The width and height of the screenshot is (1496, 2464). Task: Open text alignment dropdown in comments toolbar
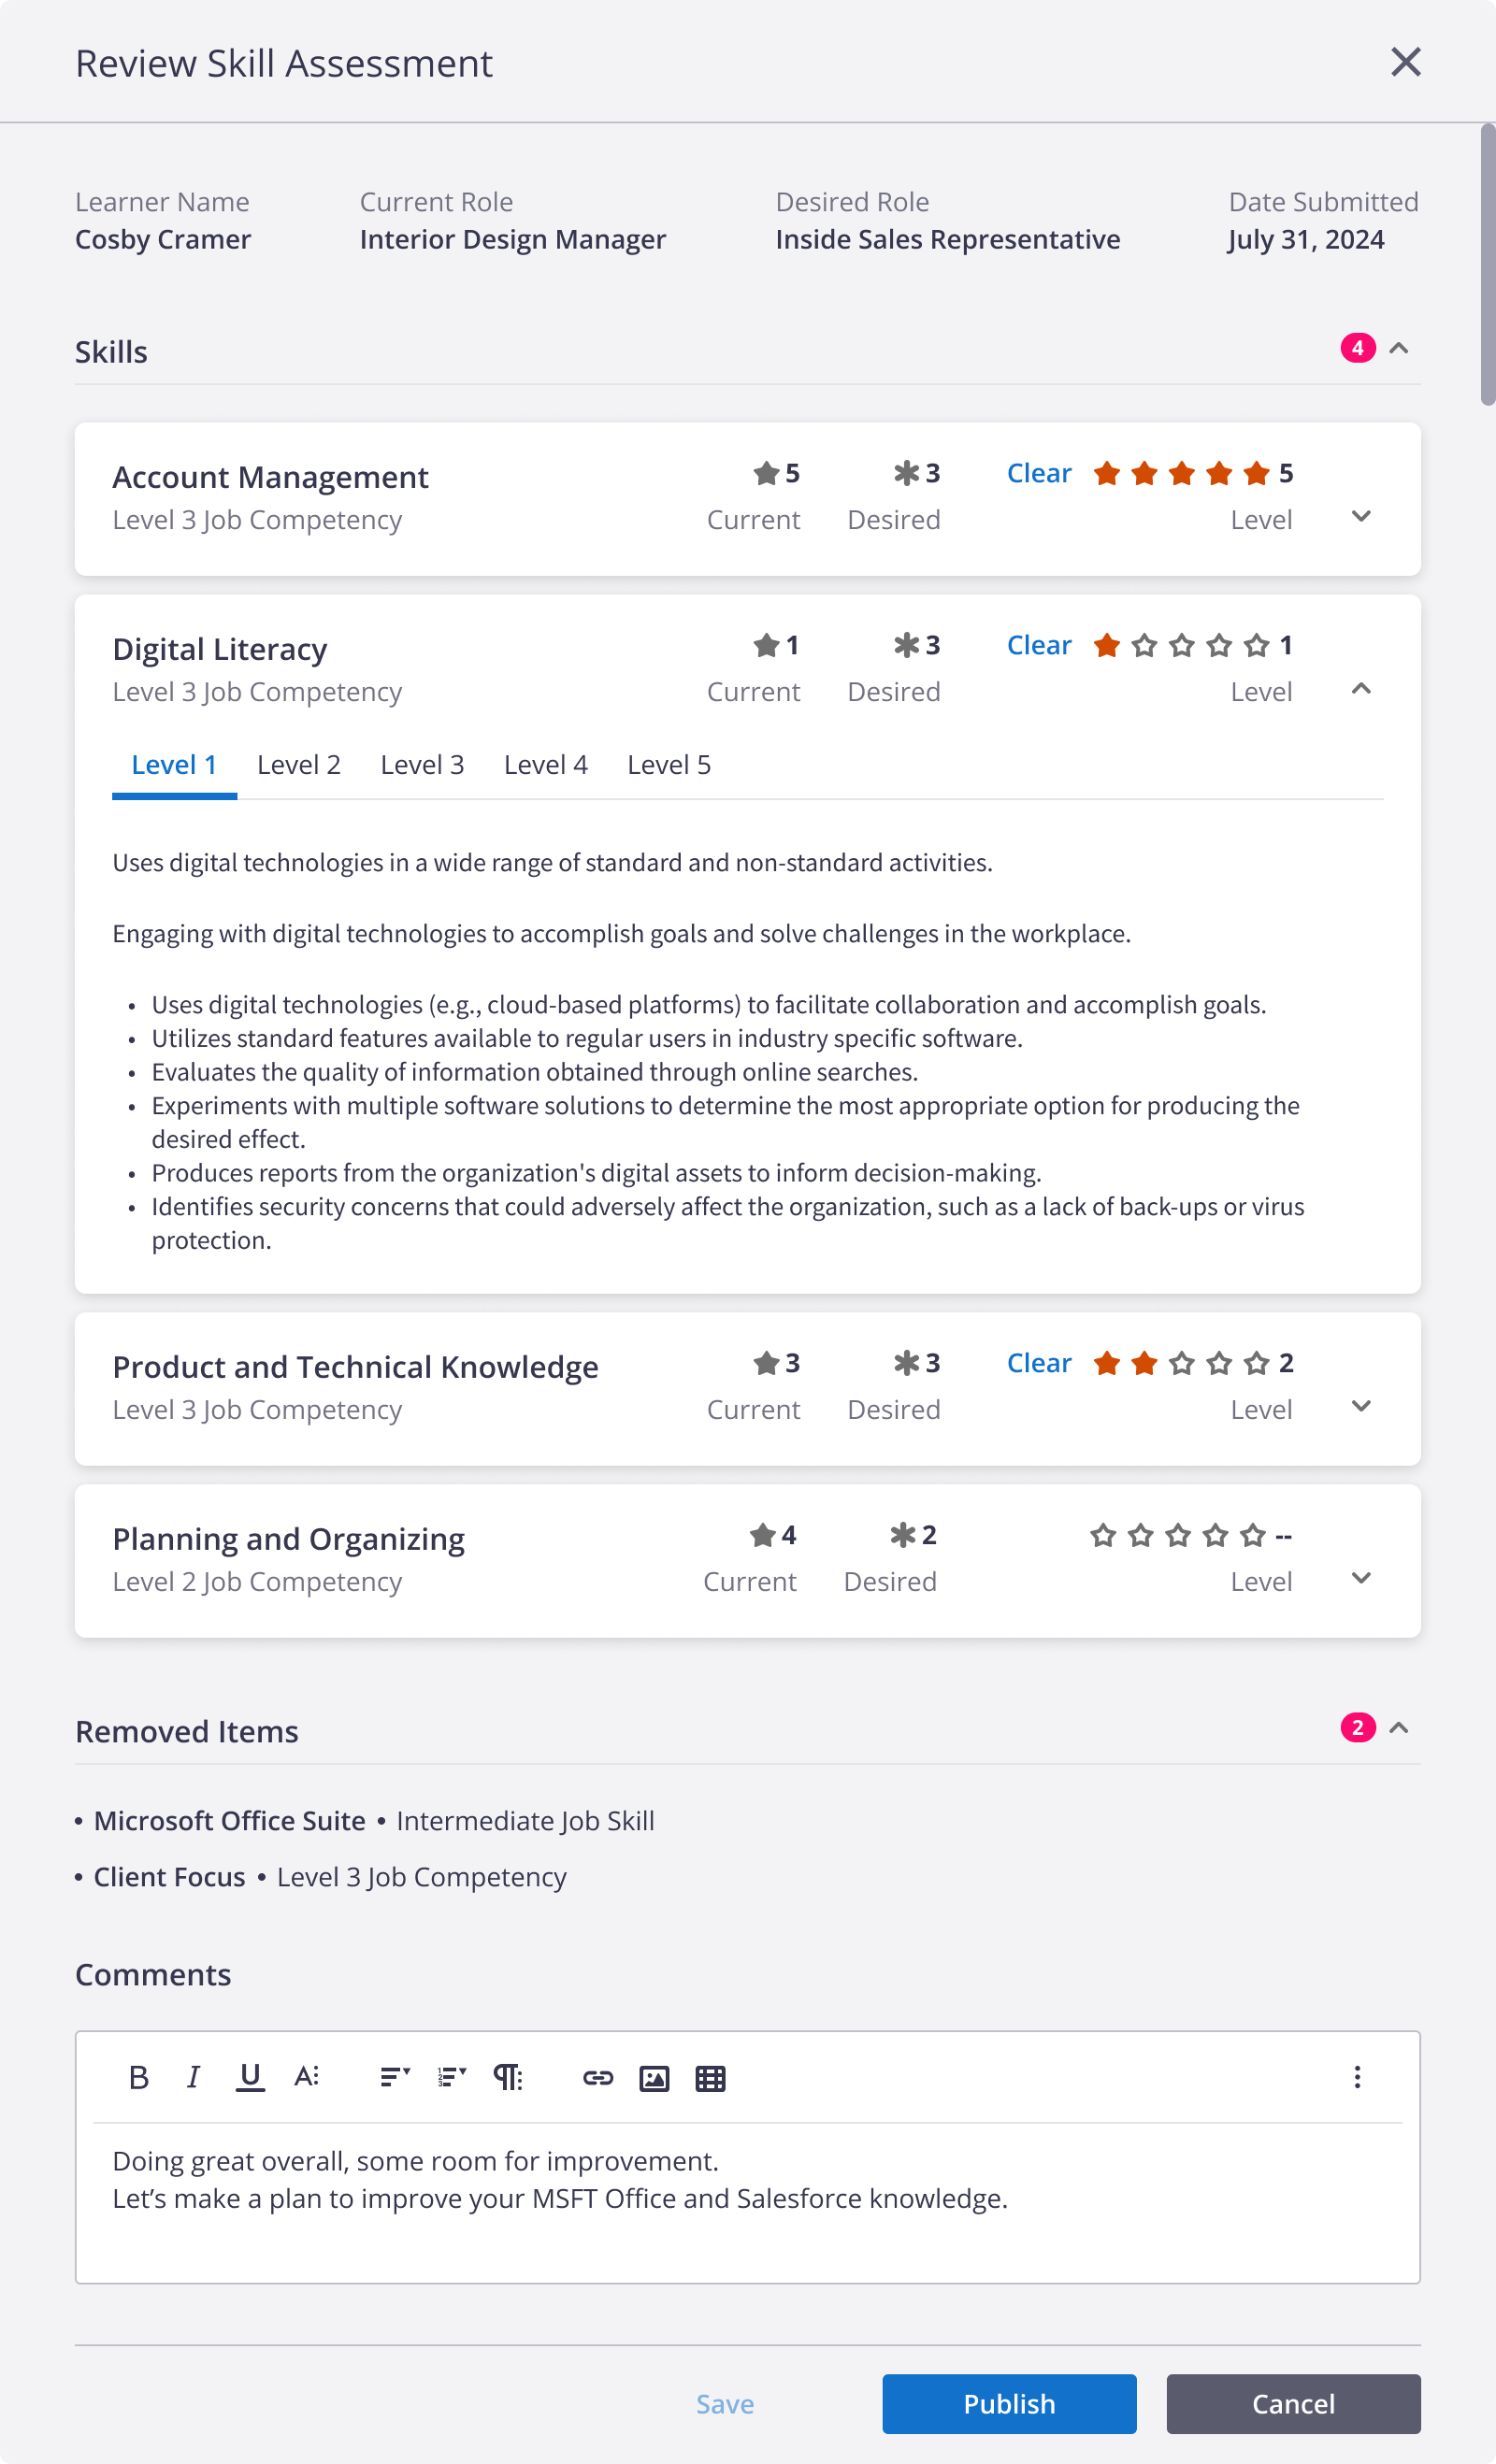tap(395, 2078)
